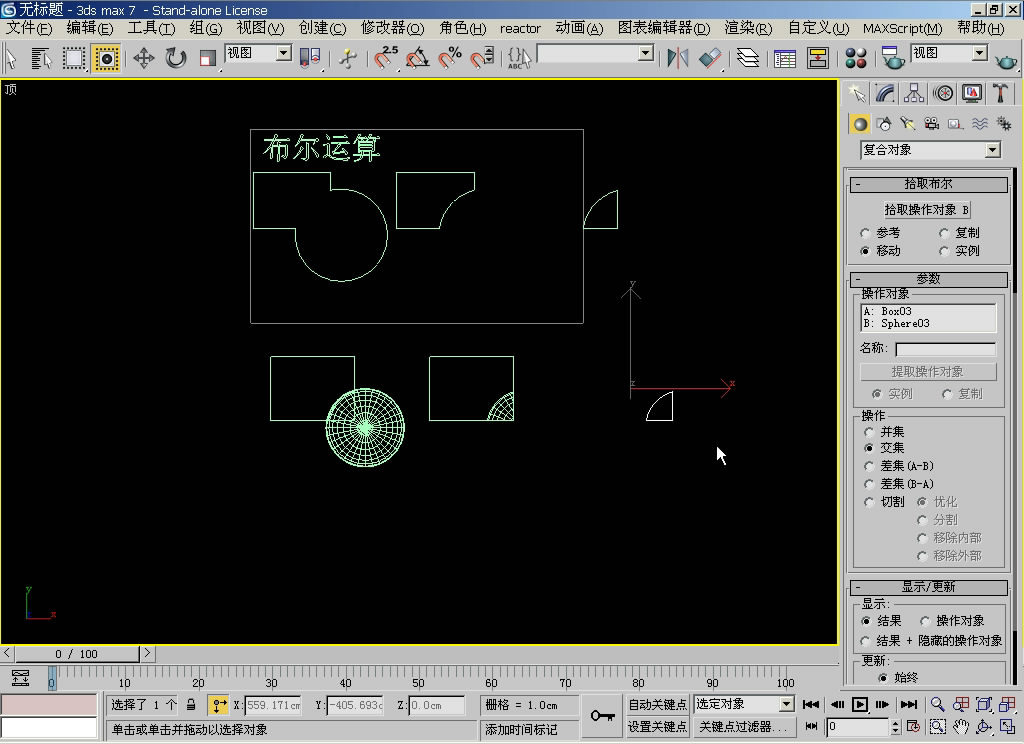Click the time slider 0 / 100
The image size is (1024, 744).
pos(76,654)
